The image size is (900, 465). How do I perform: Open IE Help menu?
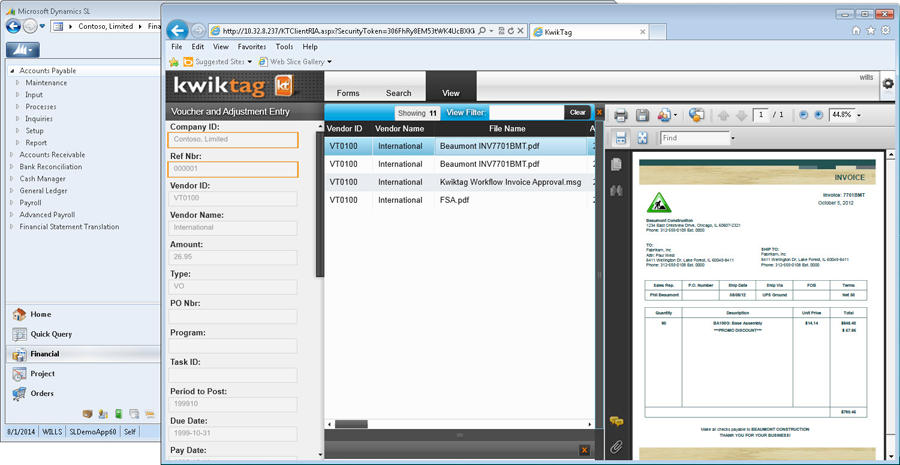pyautogui.click(x=310, y=46)
